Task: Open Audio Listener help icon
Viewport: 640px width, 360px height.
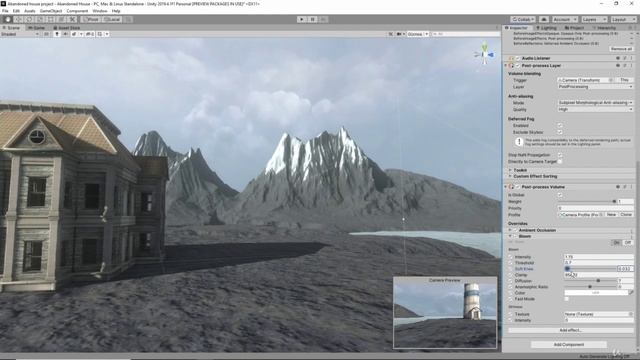Action: 618,58
